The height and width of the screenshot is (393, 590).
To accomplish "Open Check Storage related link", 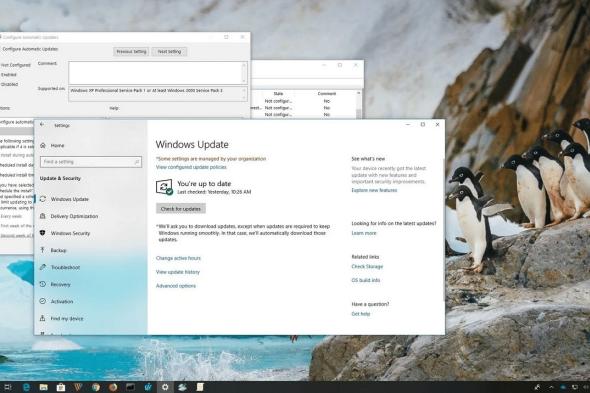I will pyautogui.click(x=367, y=267).
